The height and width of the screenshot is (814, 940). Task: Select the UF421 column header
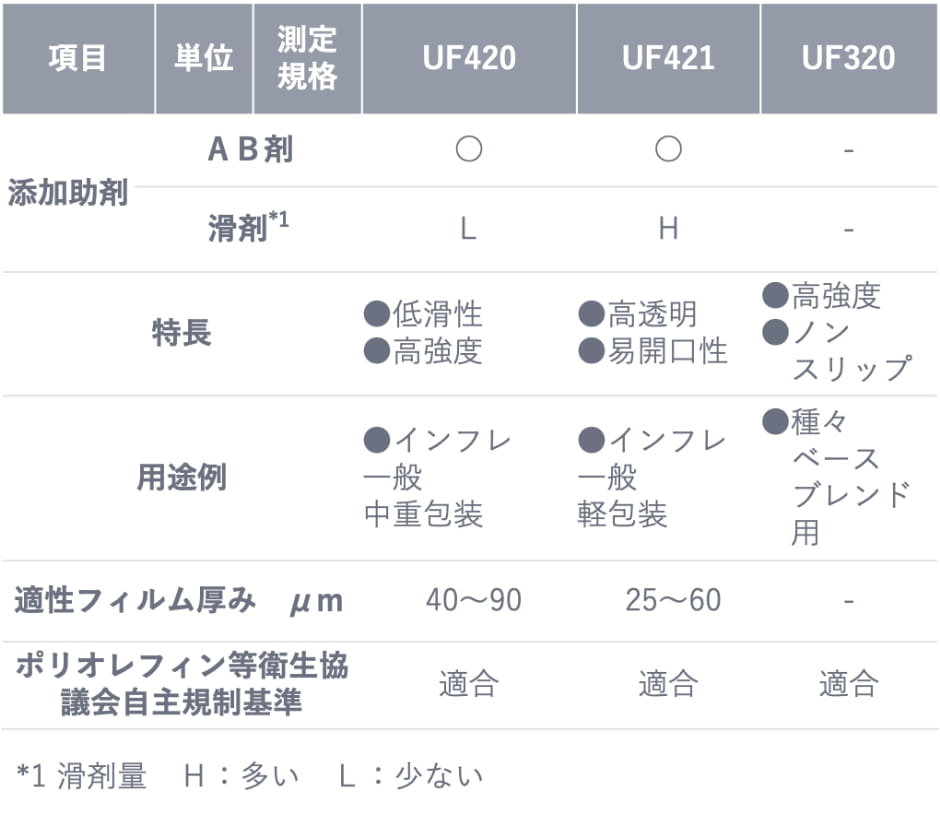click(x=668, y=58)
